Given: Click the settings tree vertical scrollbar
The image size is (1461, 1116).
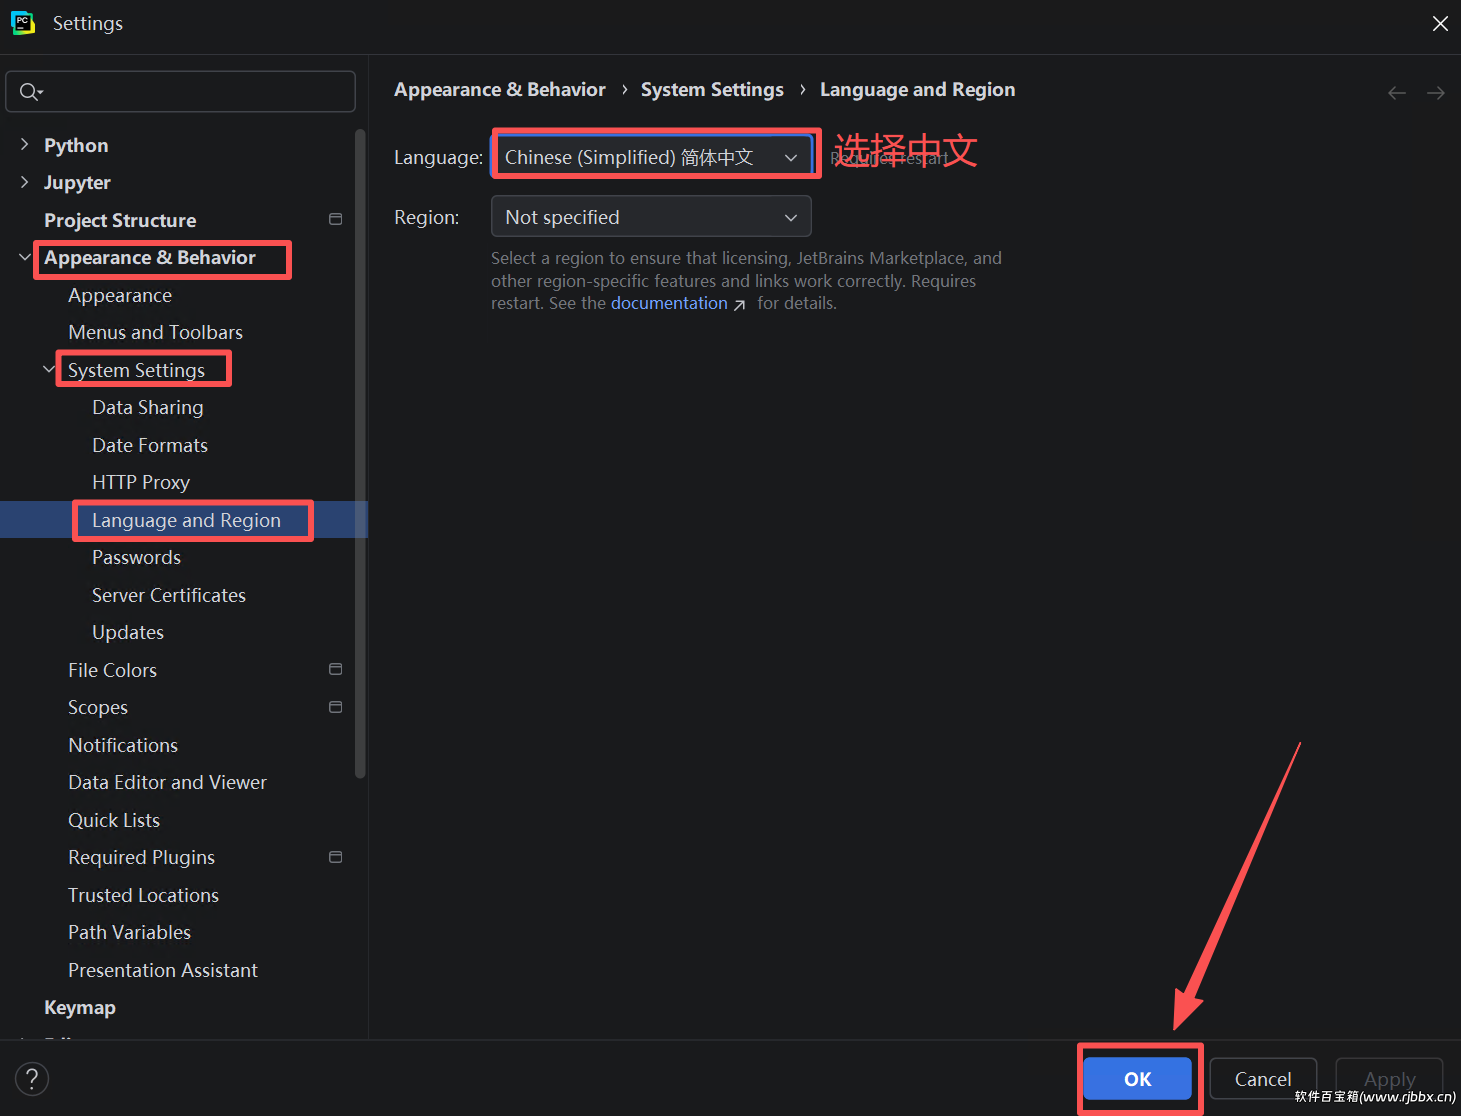Looking at the screenshot, I should tap(361, 453).
